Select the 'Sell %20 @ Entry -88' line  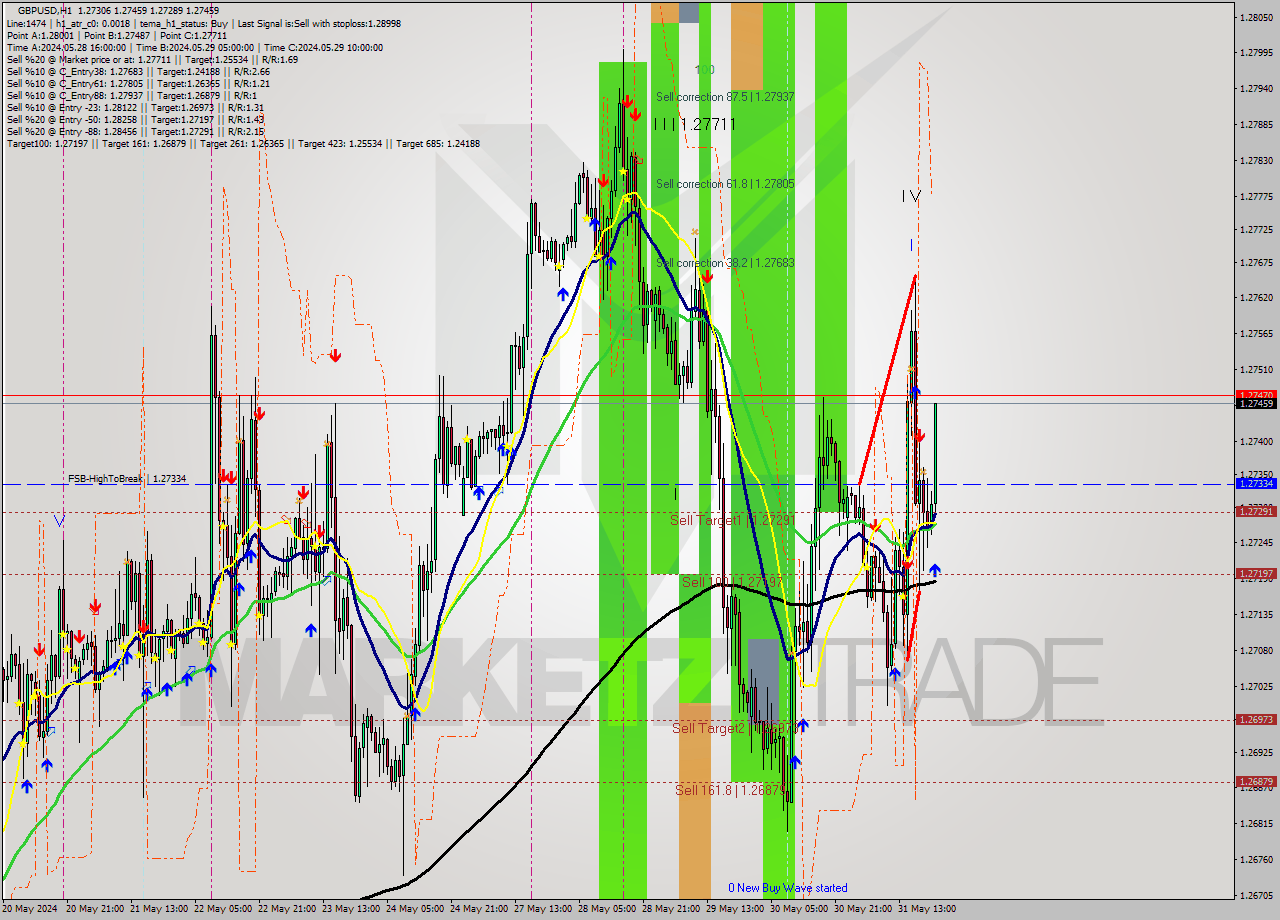click(x=135, y=131)
